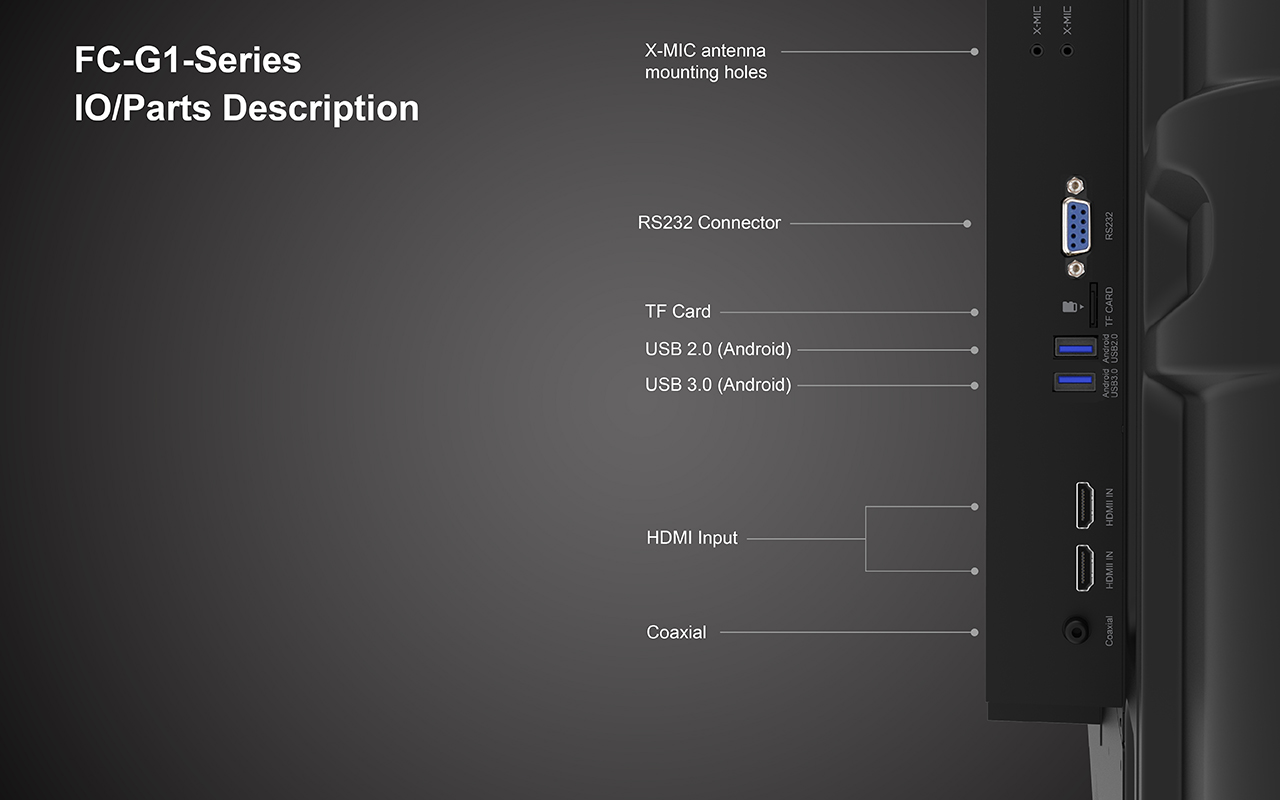Select the "RS232 Connector" label

point(709,223)
